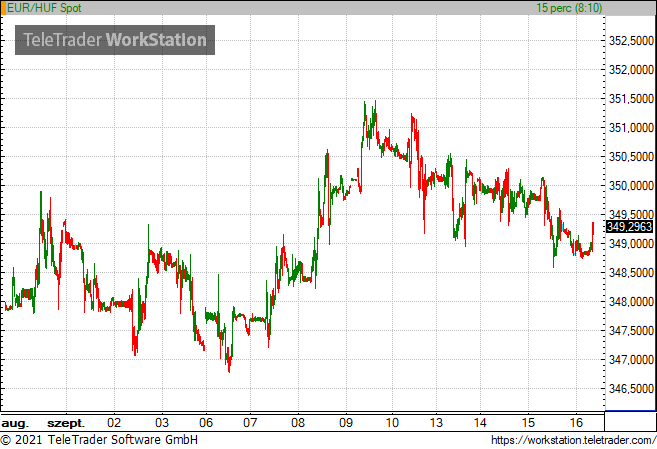Click the 350,0000 price axis label
657x449 pixels.
click(631, 186)
